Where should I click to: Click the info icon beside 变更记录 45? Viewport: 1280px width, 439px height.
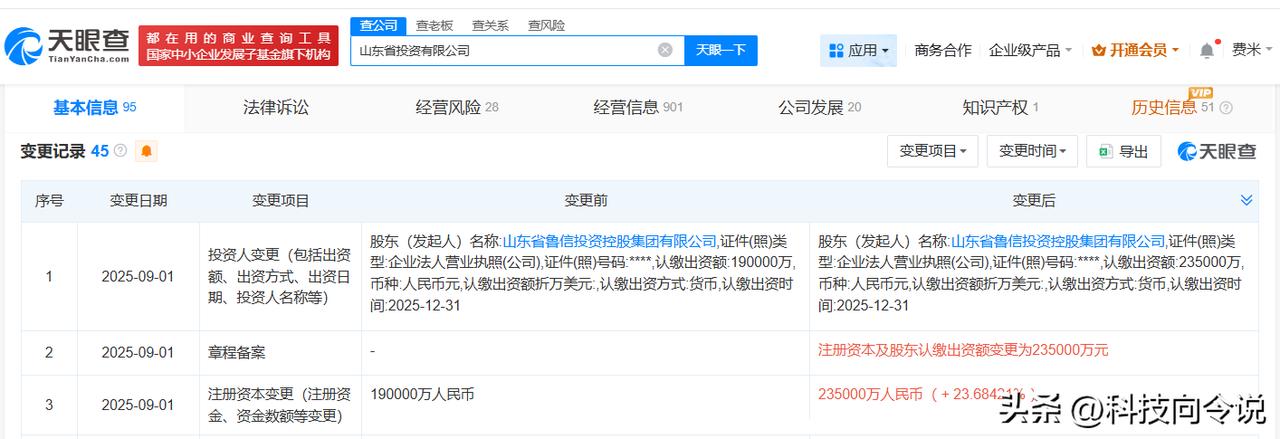pos(121,151)
